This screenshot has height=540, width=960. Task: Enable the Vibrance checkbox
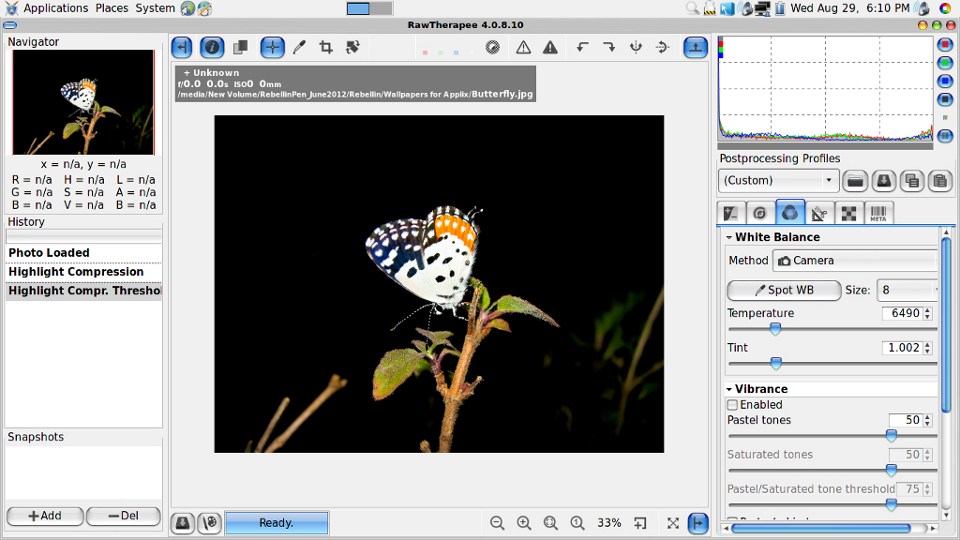tap(733, 405)
